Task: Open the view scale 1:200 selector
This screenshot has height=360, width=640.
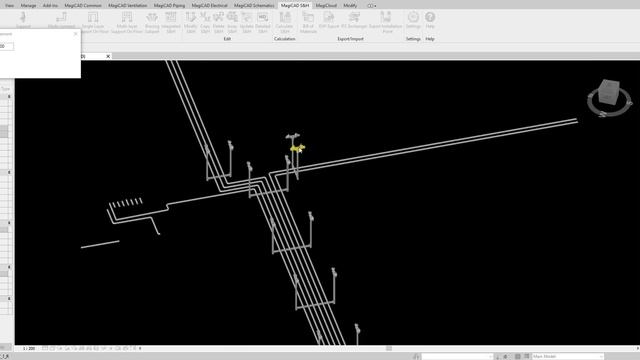Action: click(x=29, y=349)
